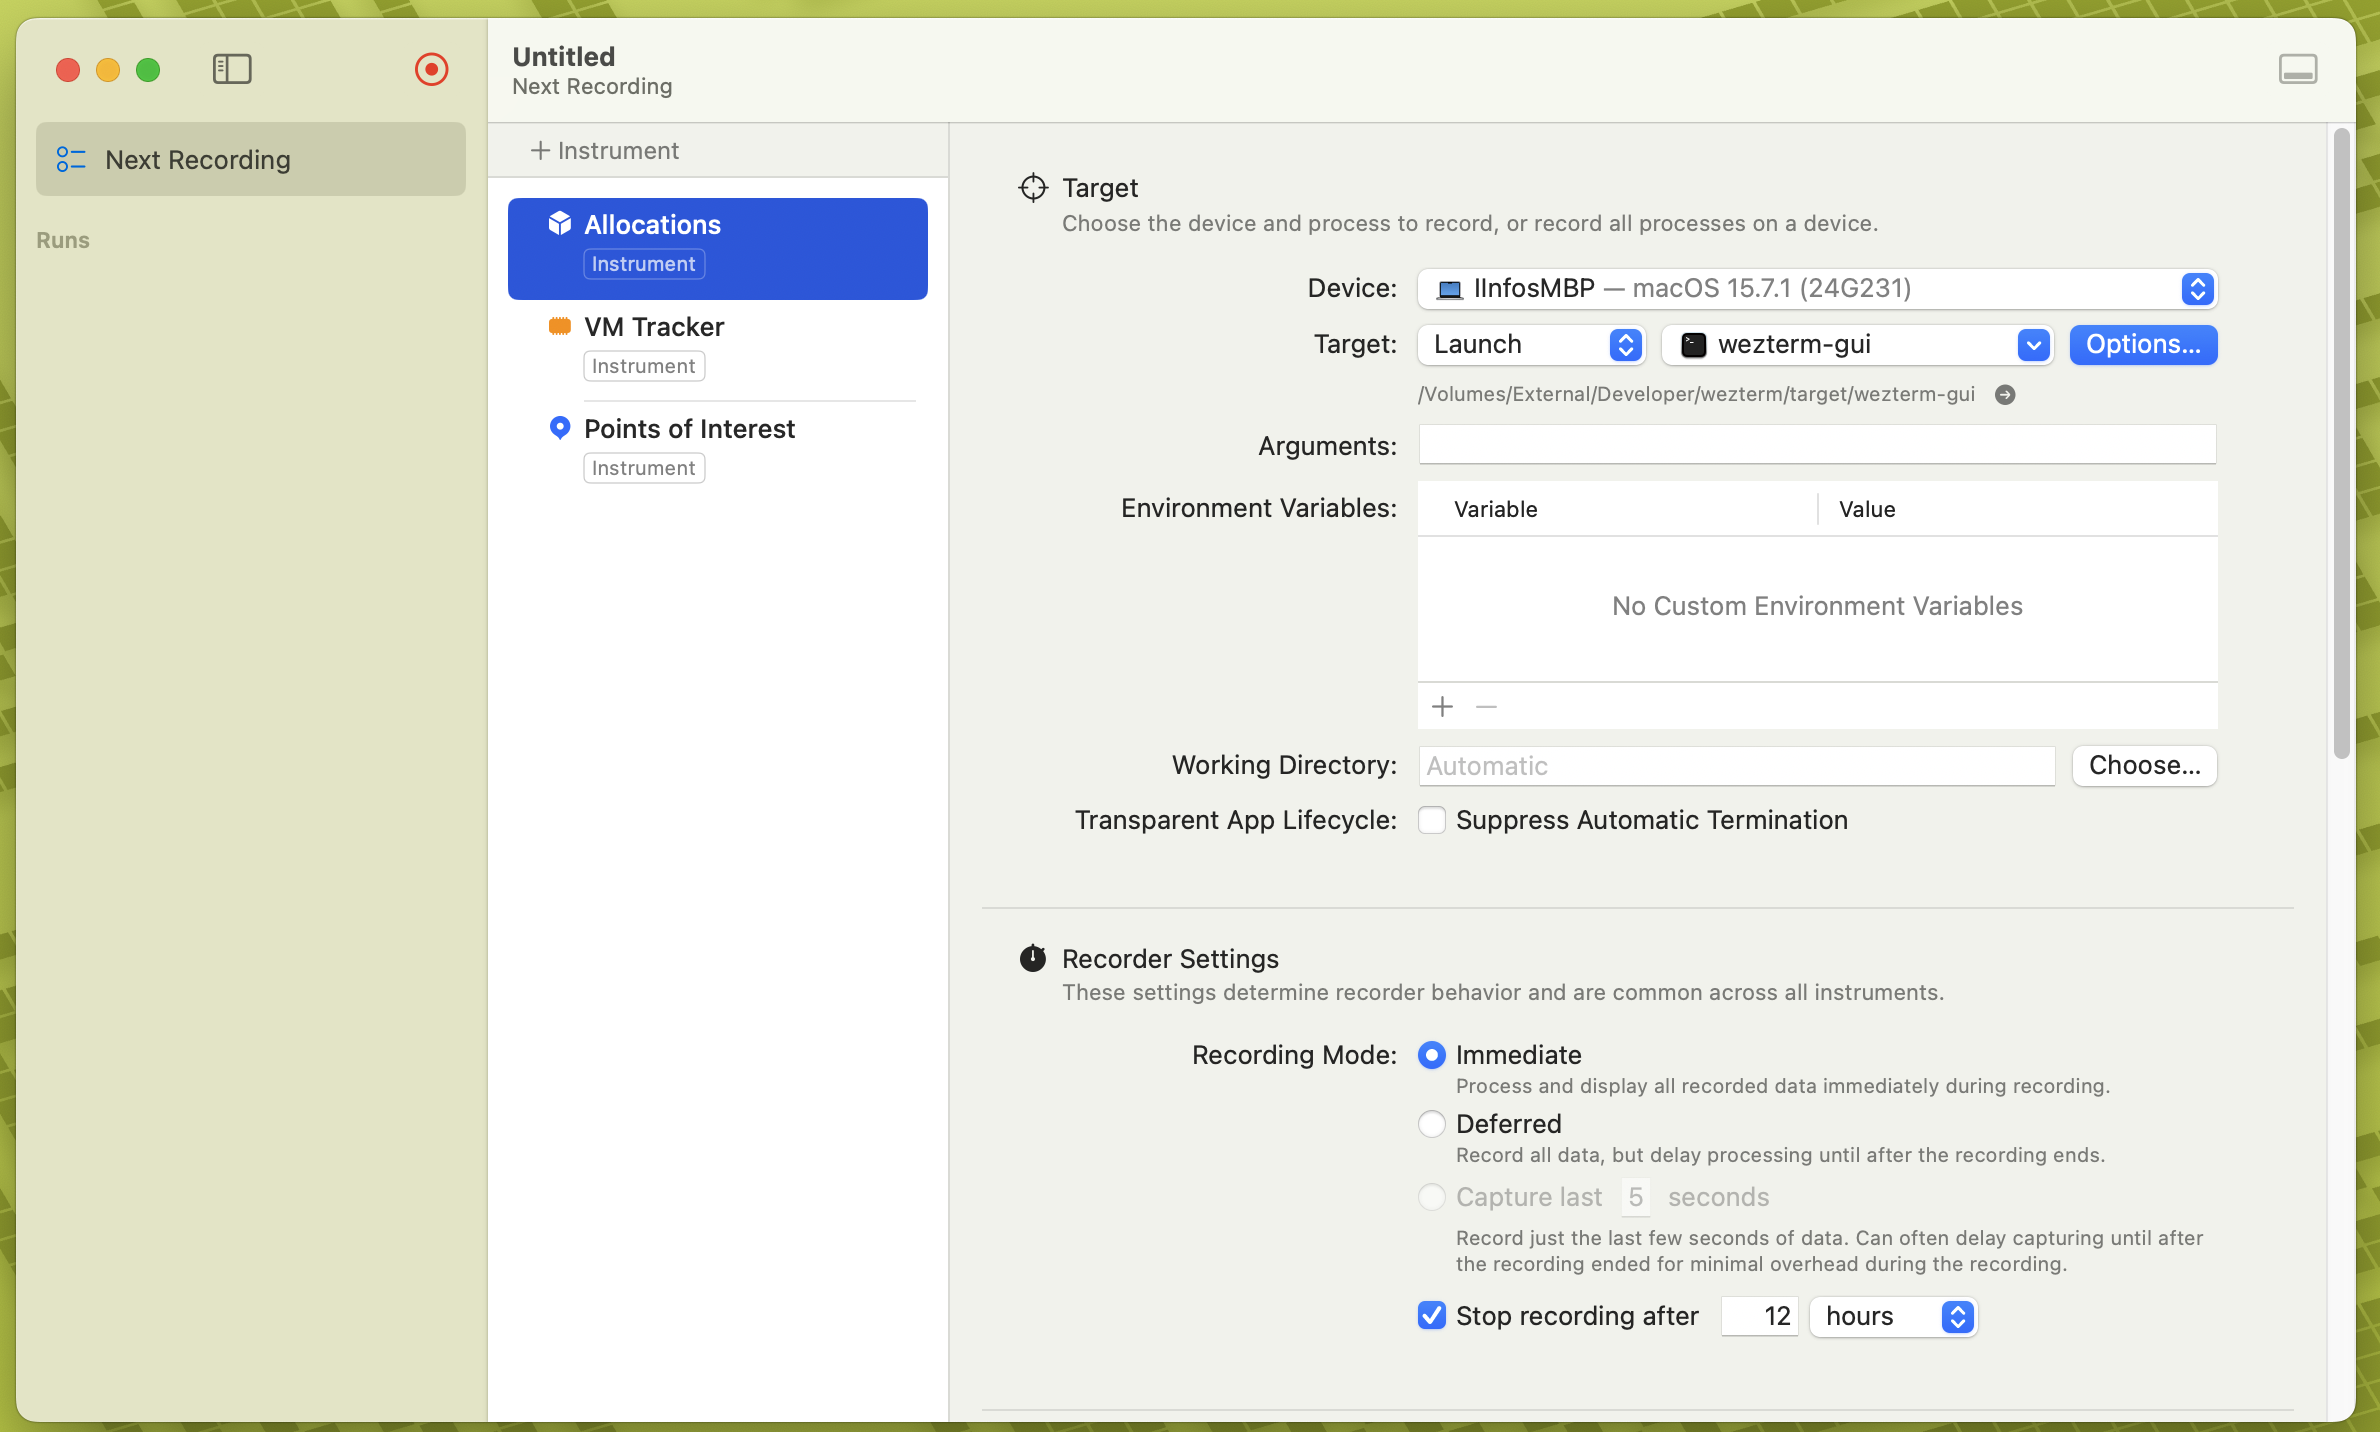2380x1432 pixels.
Task: Reveal wezterm-gui path with arrow icon
Action: click(2004, 395)
